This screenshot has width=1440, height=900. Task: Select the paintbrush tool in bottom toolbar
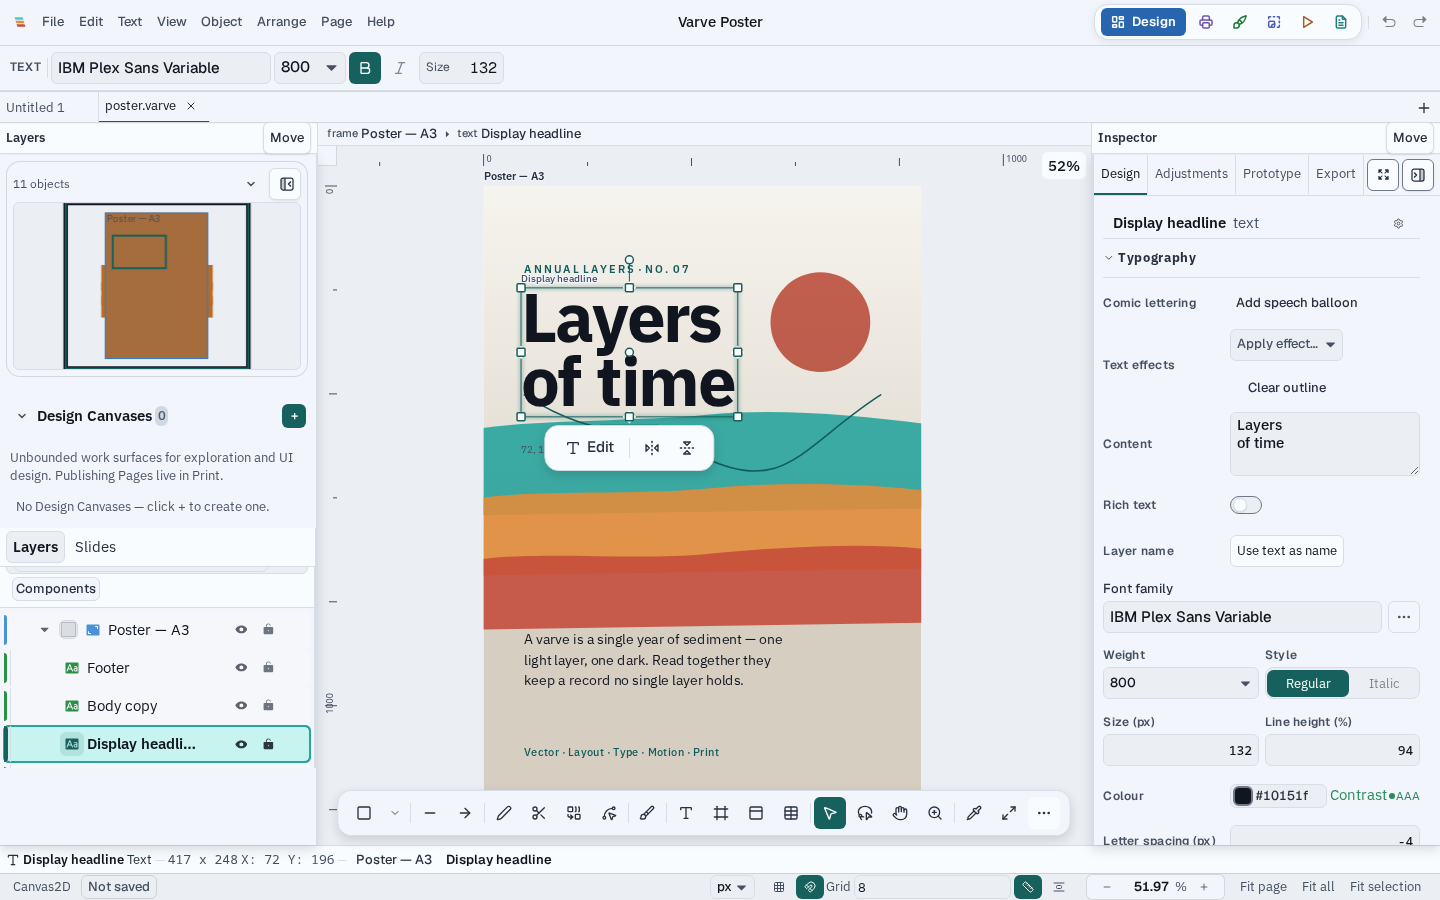[647, 813]
